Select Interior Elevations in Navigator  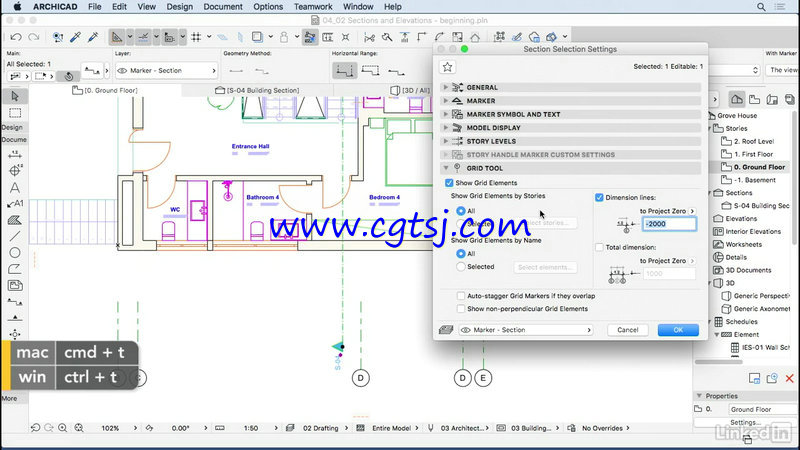tap(753, 231)
